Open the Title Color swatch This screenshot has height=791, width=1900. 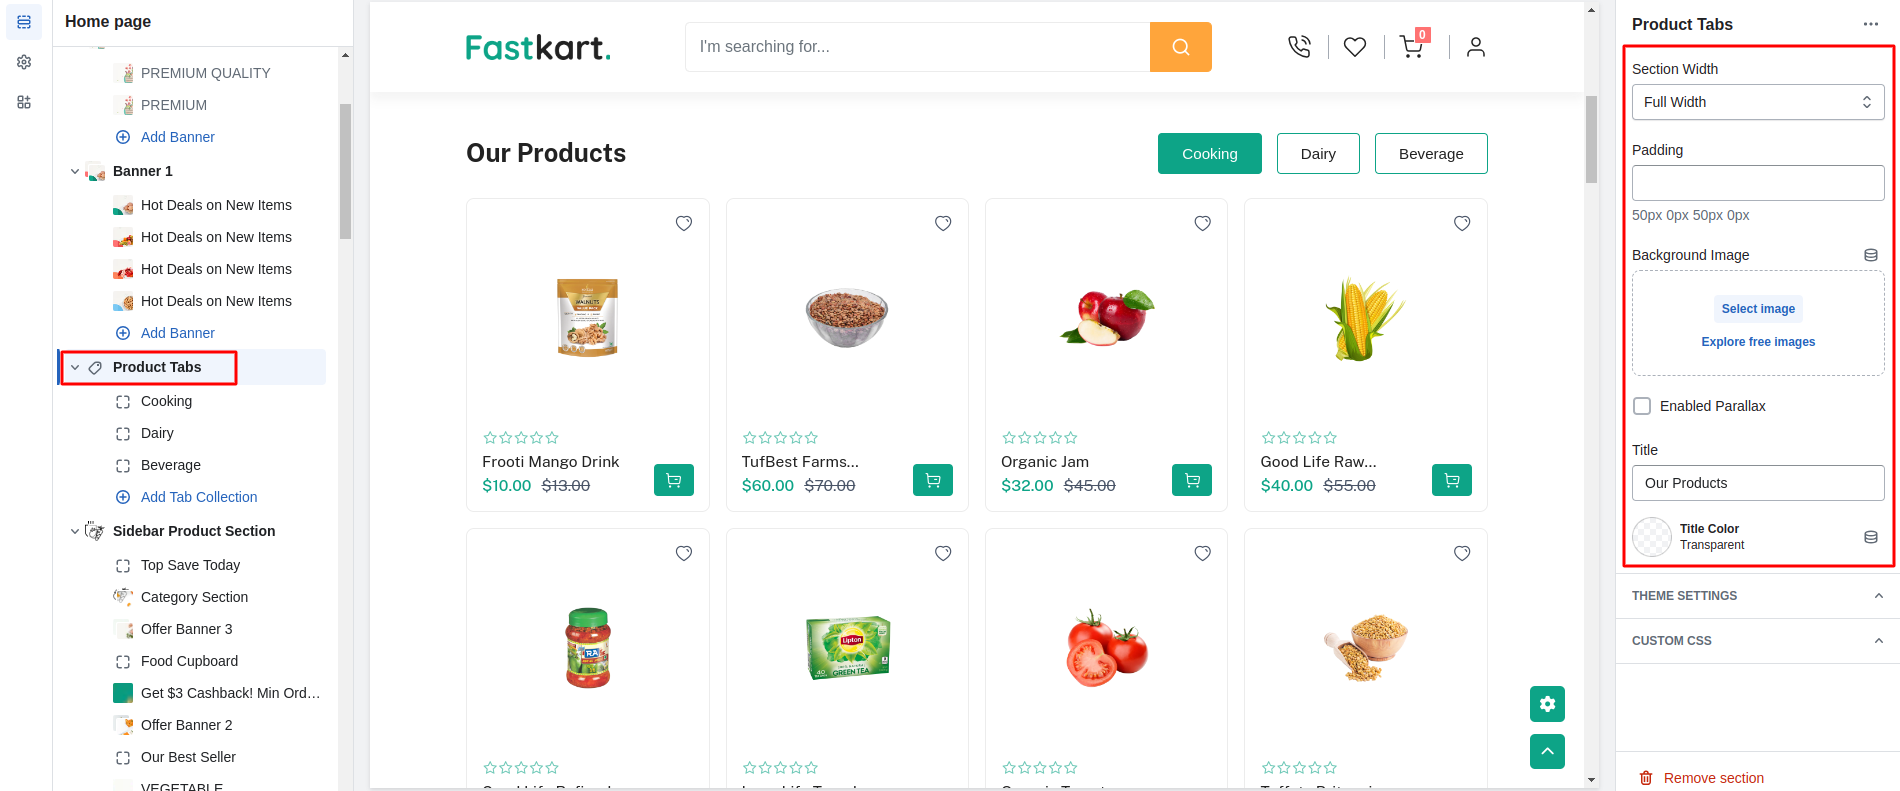pos(1652,537)
